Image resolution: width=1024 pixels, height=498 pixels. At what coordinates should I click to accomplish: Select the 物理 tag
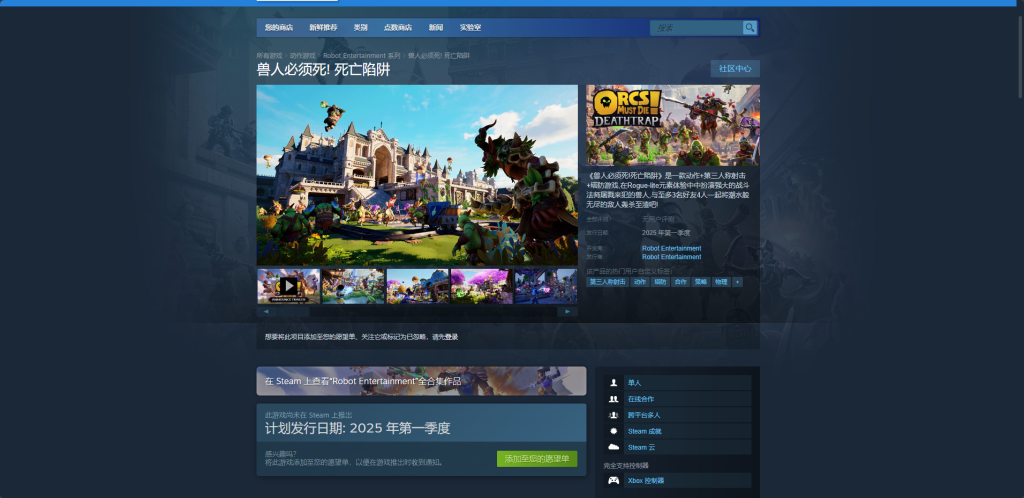pos(721,282)
